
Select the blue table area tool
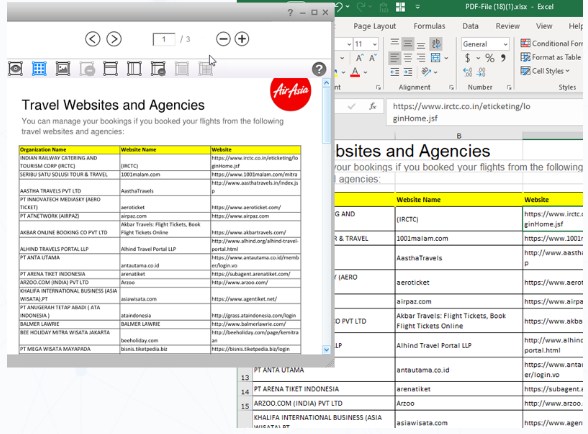point(39,69)
